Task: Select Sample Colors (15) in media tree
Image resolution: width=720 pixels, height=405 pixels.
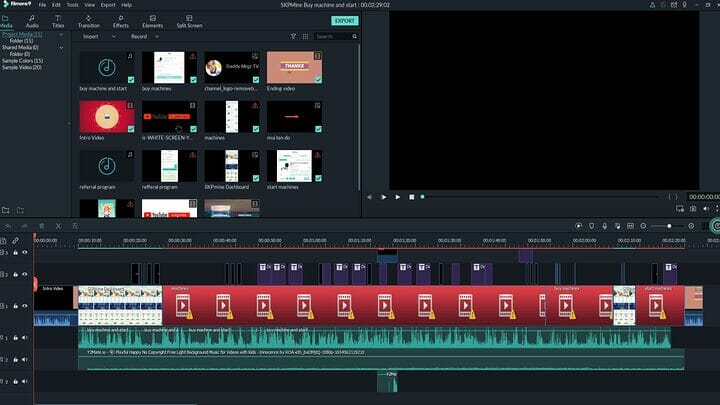Action: coord(22,61)
